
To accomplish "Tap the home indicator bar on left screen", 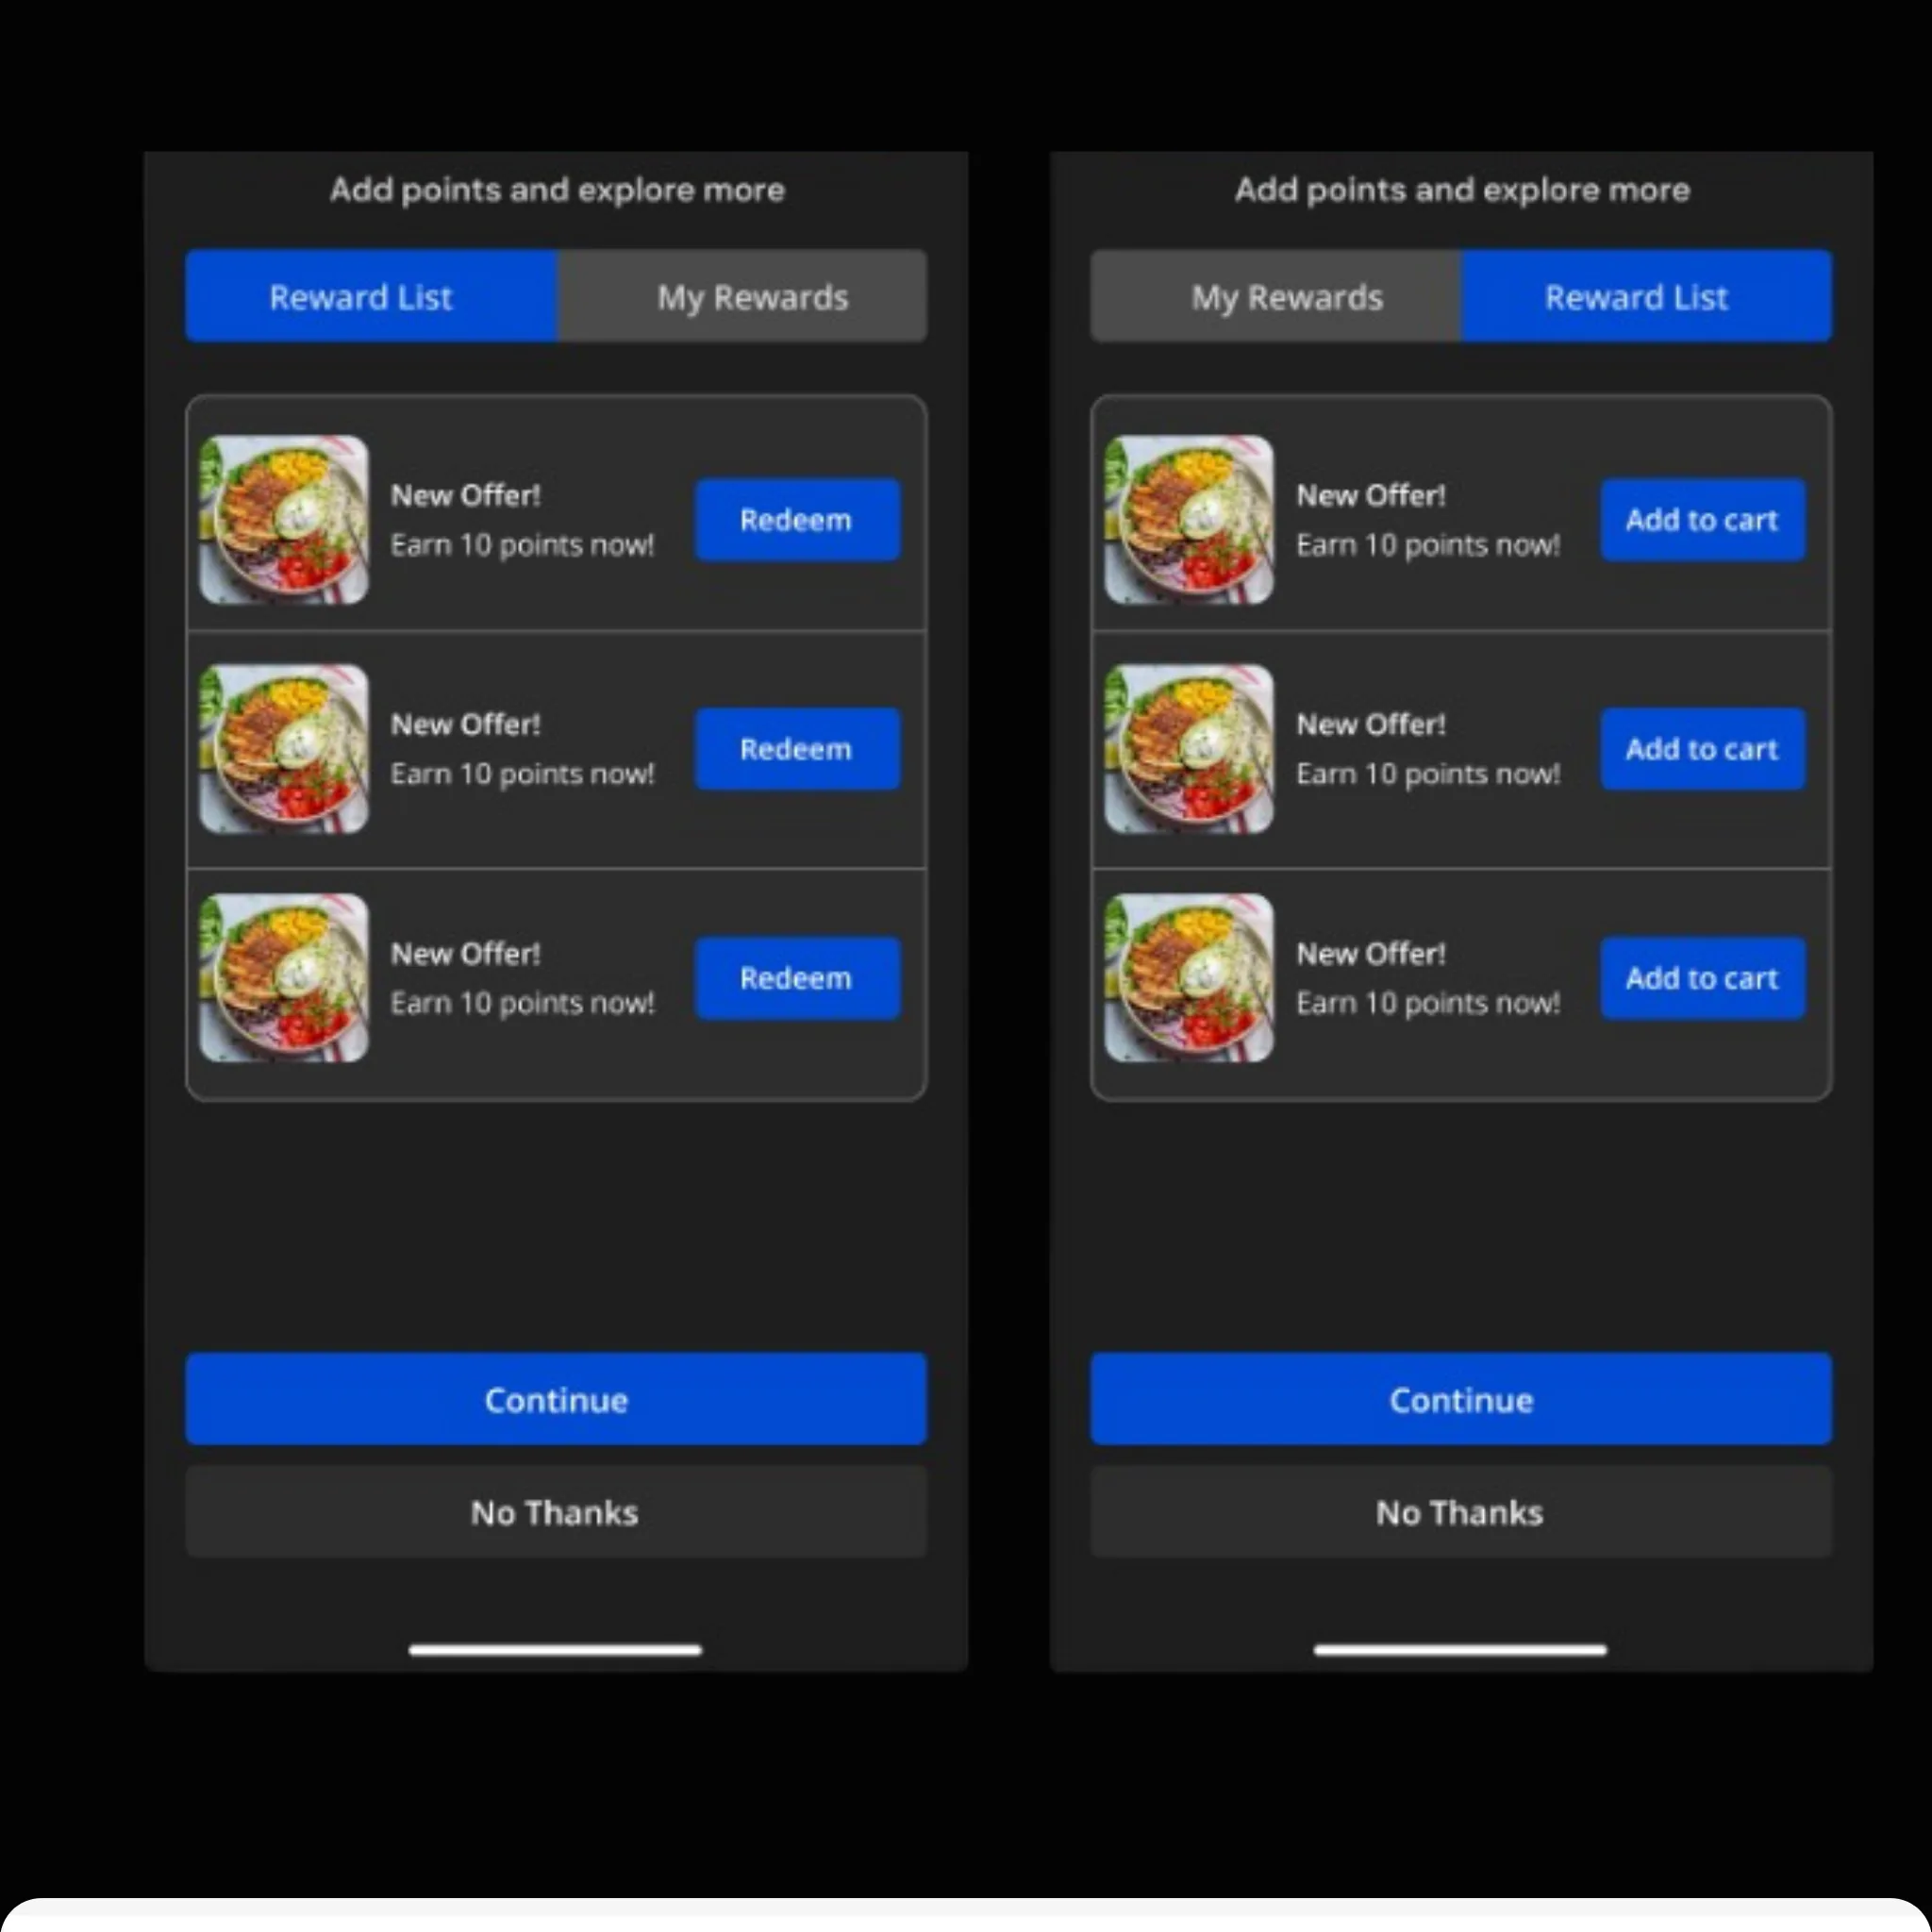I will (555, 1650).
